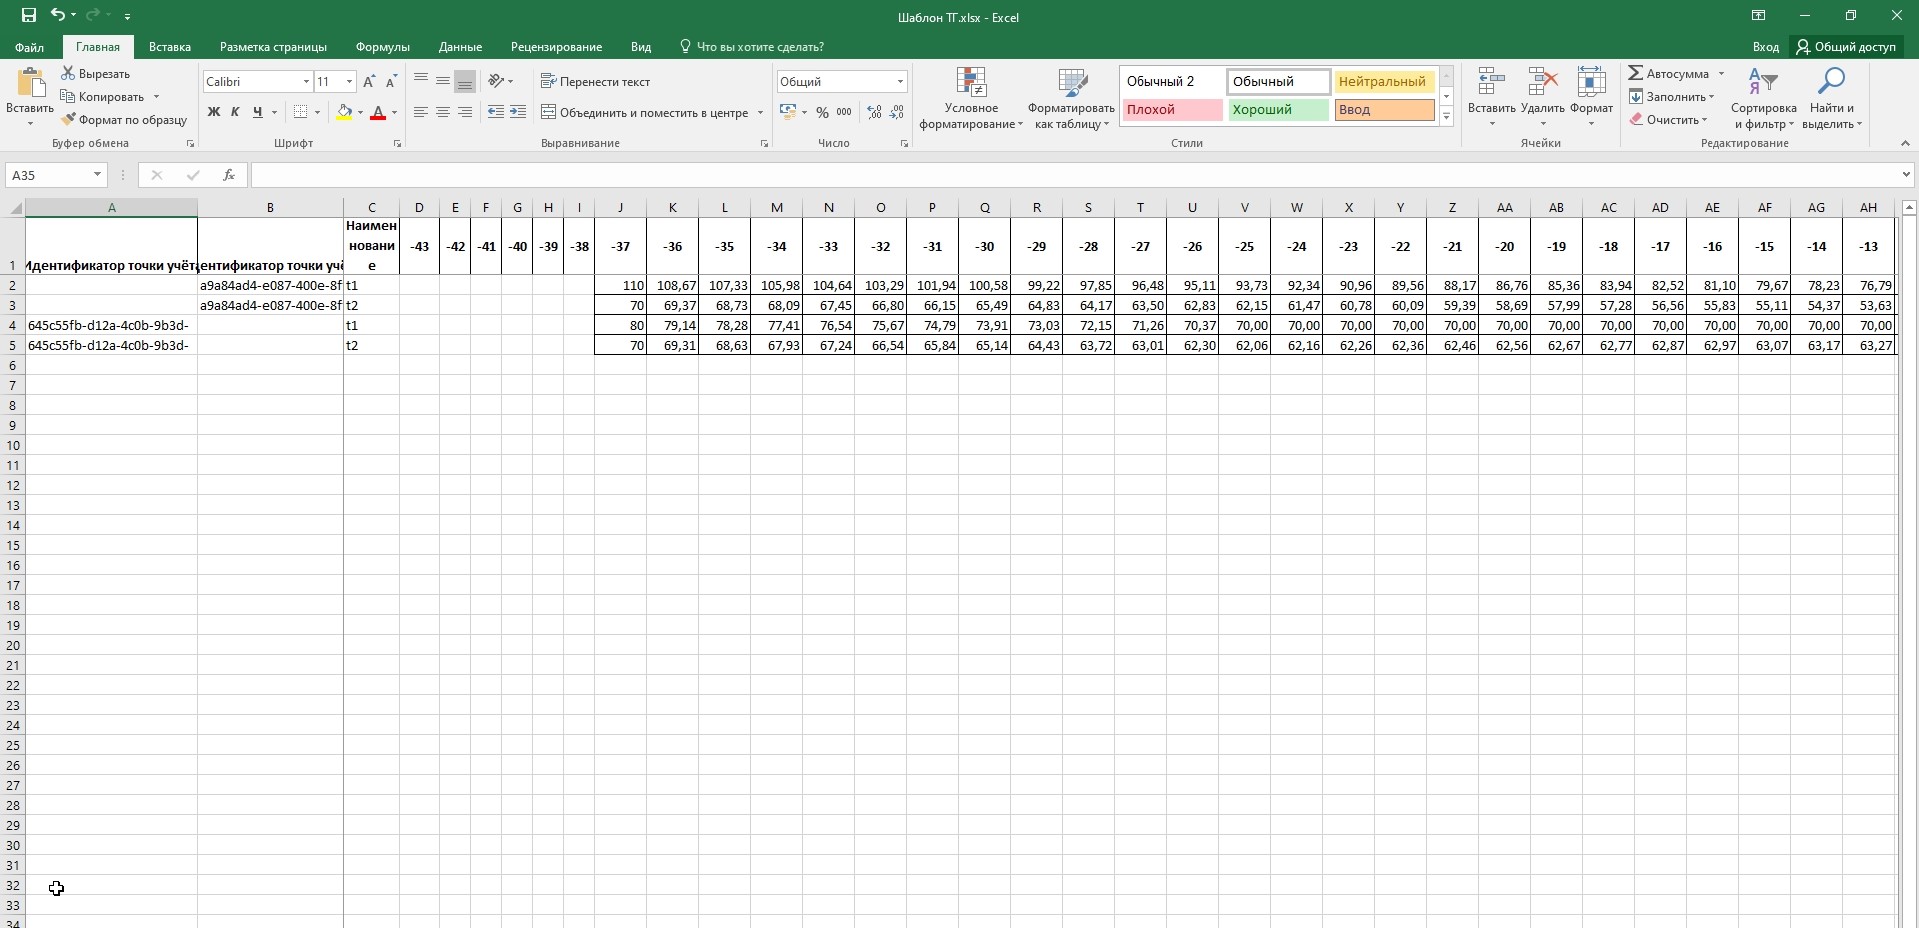Viewport: 1919px width, 928px height.
Task: Undo the last action
Action: point(58,15)
